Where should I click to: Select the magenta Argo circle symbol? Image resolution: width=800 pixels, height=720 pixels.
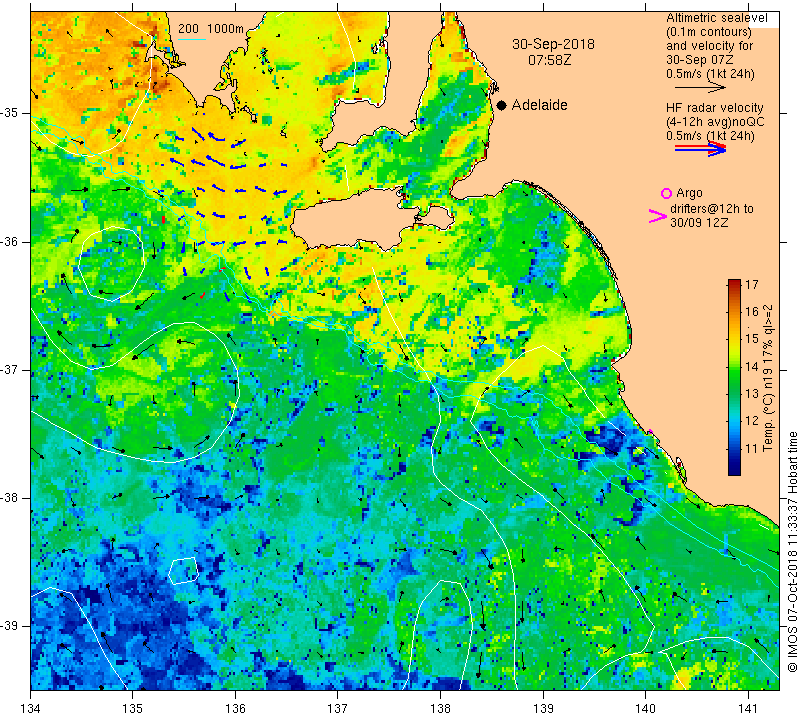tap(666, 193)
